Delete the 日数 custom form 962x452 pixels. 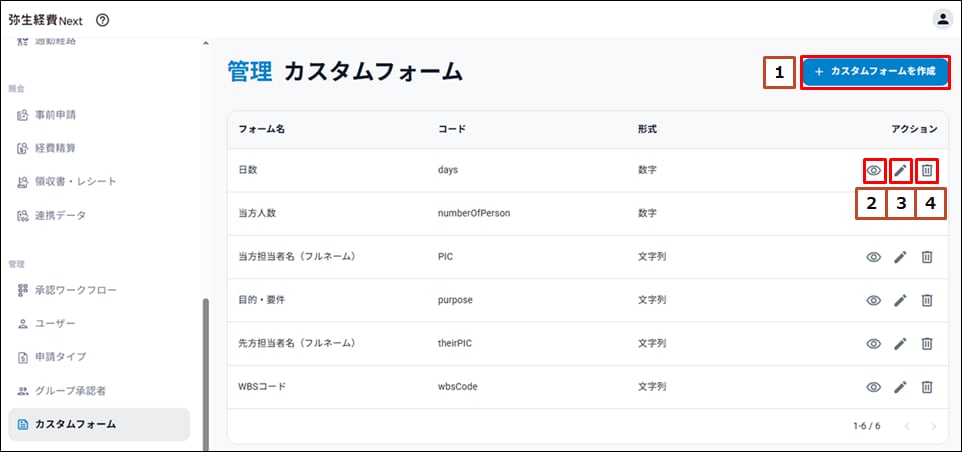tap(927, 171)
